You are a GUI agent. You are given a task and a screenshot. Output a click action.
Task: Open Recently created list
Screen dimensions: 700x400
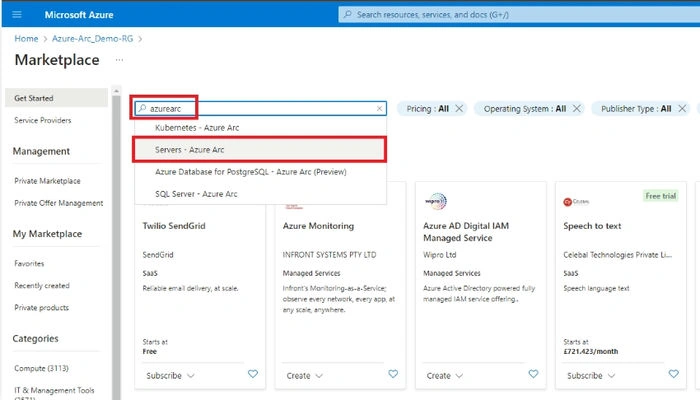tap(42, 286)
